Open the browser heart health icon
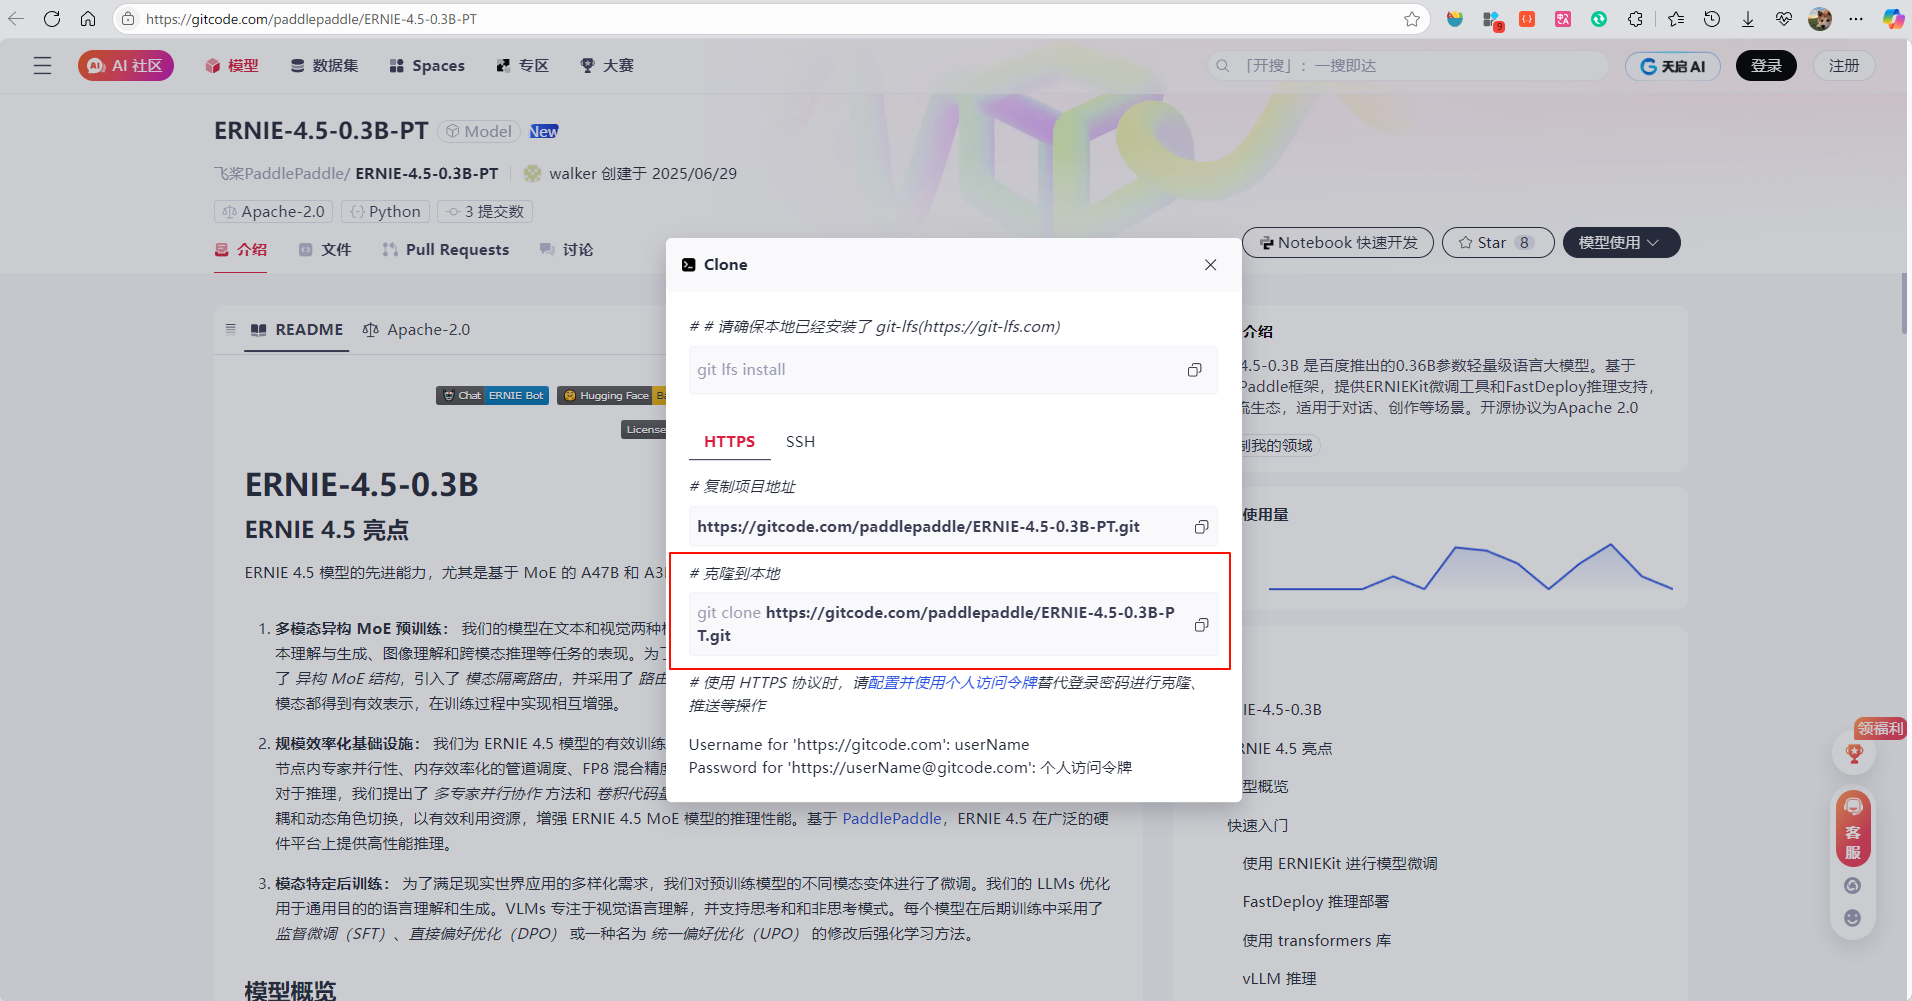Screen dimensions: 1912x1001 click(1784, 19)
